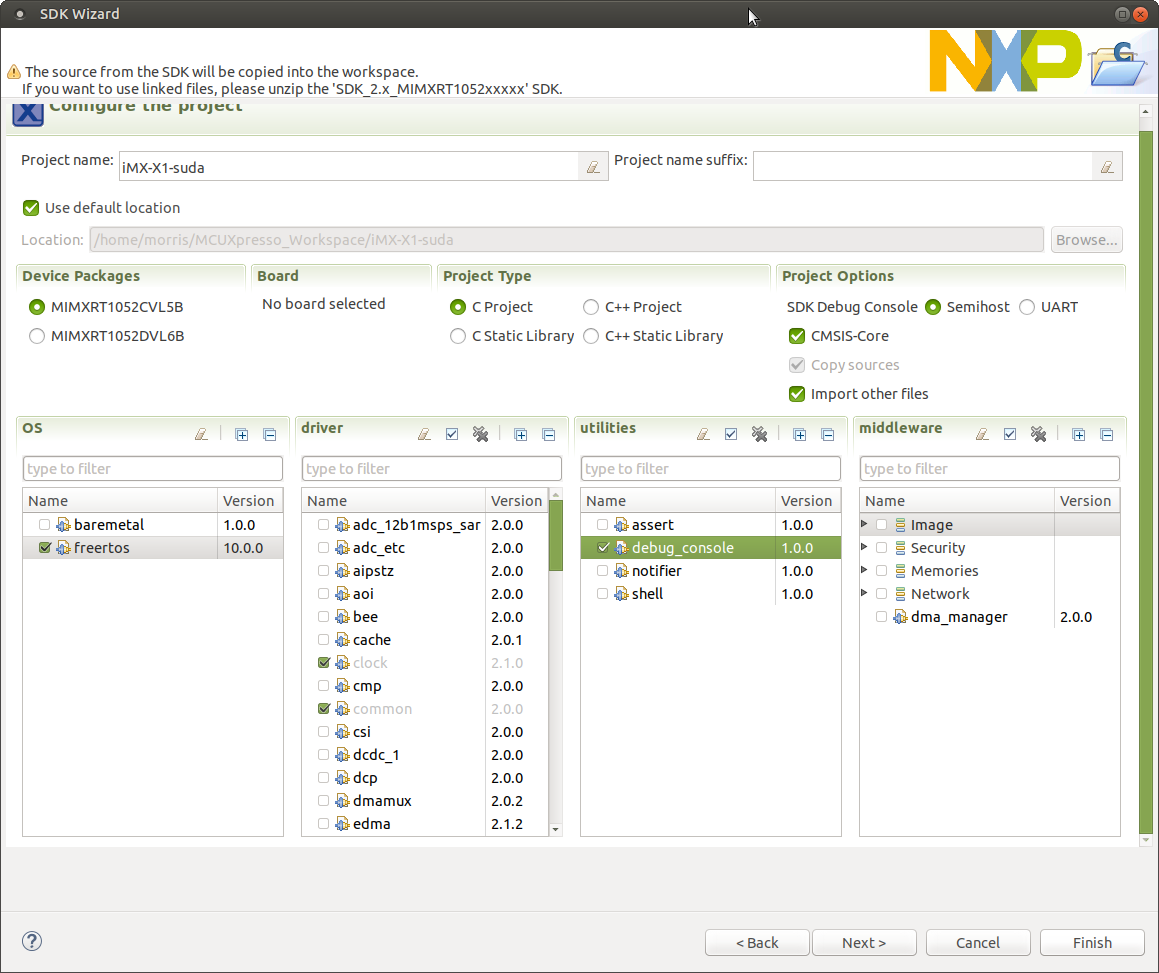Deselect all middleware with the cross icon
Screen dimensions: 1159x973
click(1038, 434)
